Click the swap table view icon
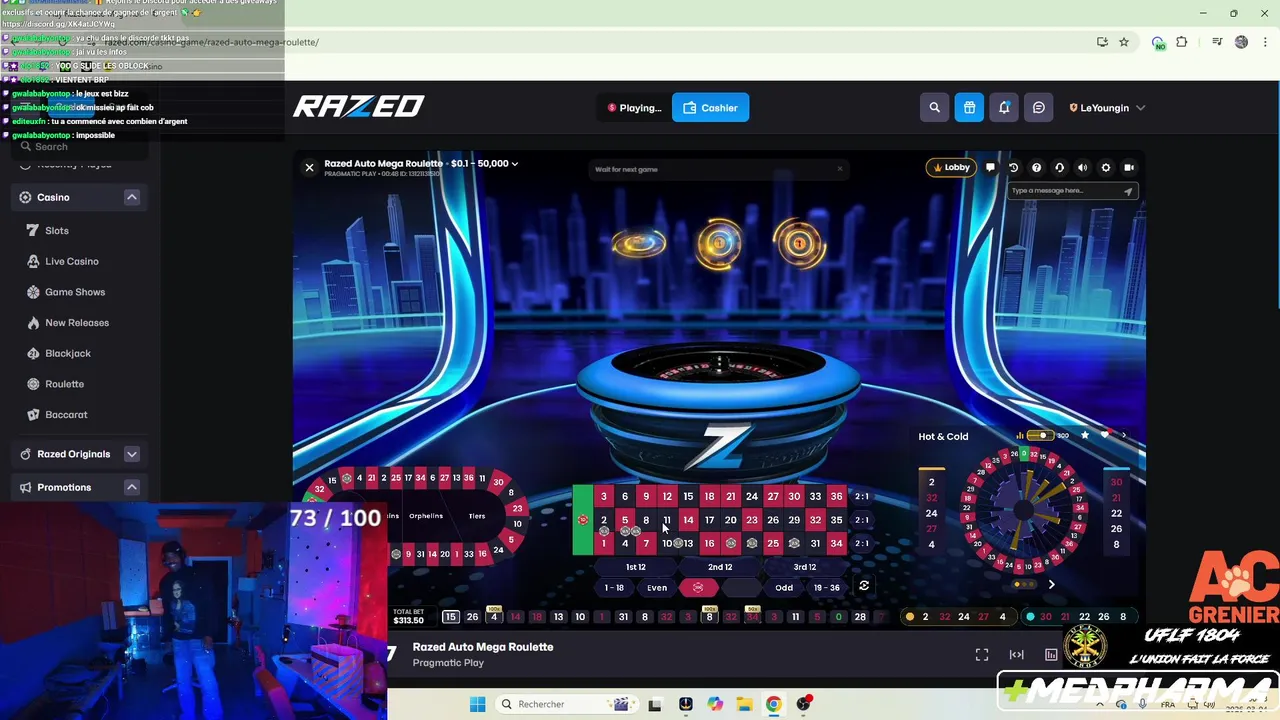The height and width of the screenshot is (720, 1280). 864,586
